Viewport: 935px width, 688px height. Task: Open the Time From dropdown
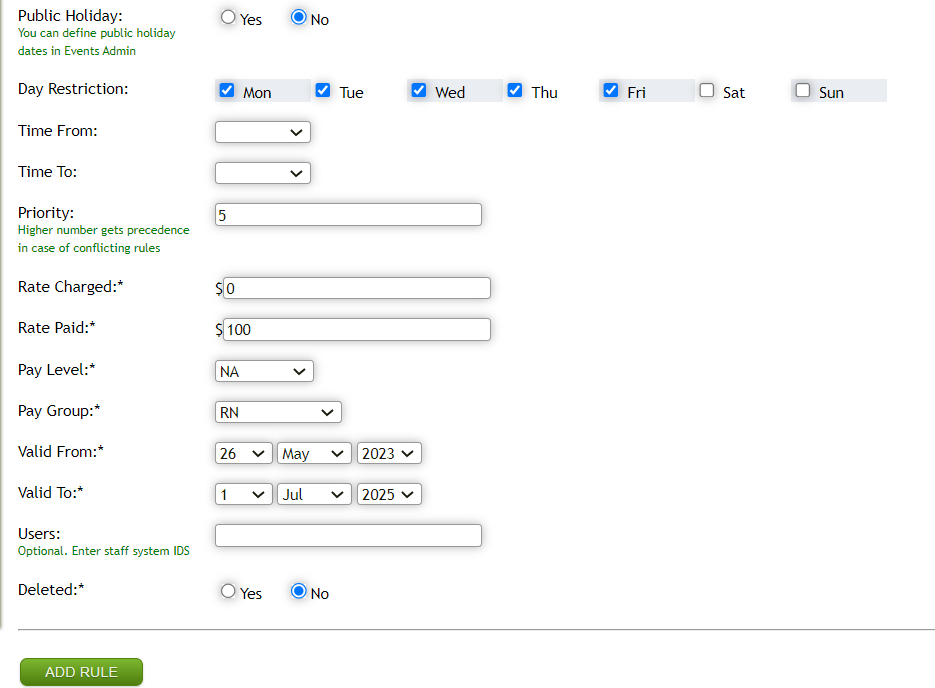click(x=262, y=131)
